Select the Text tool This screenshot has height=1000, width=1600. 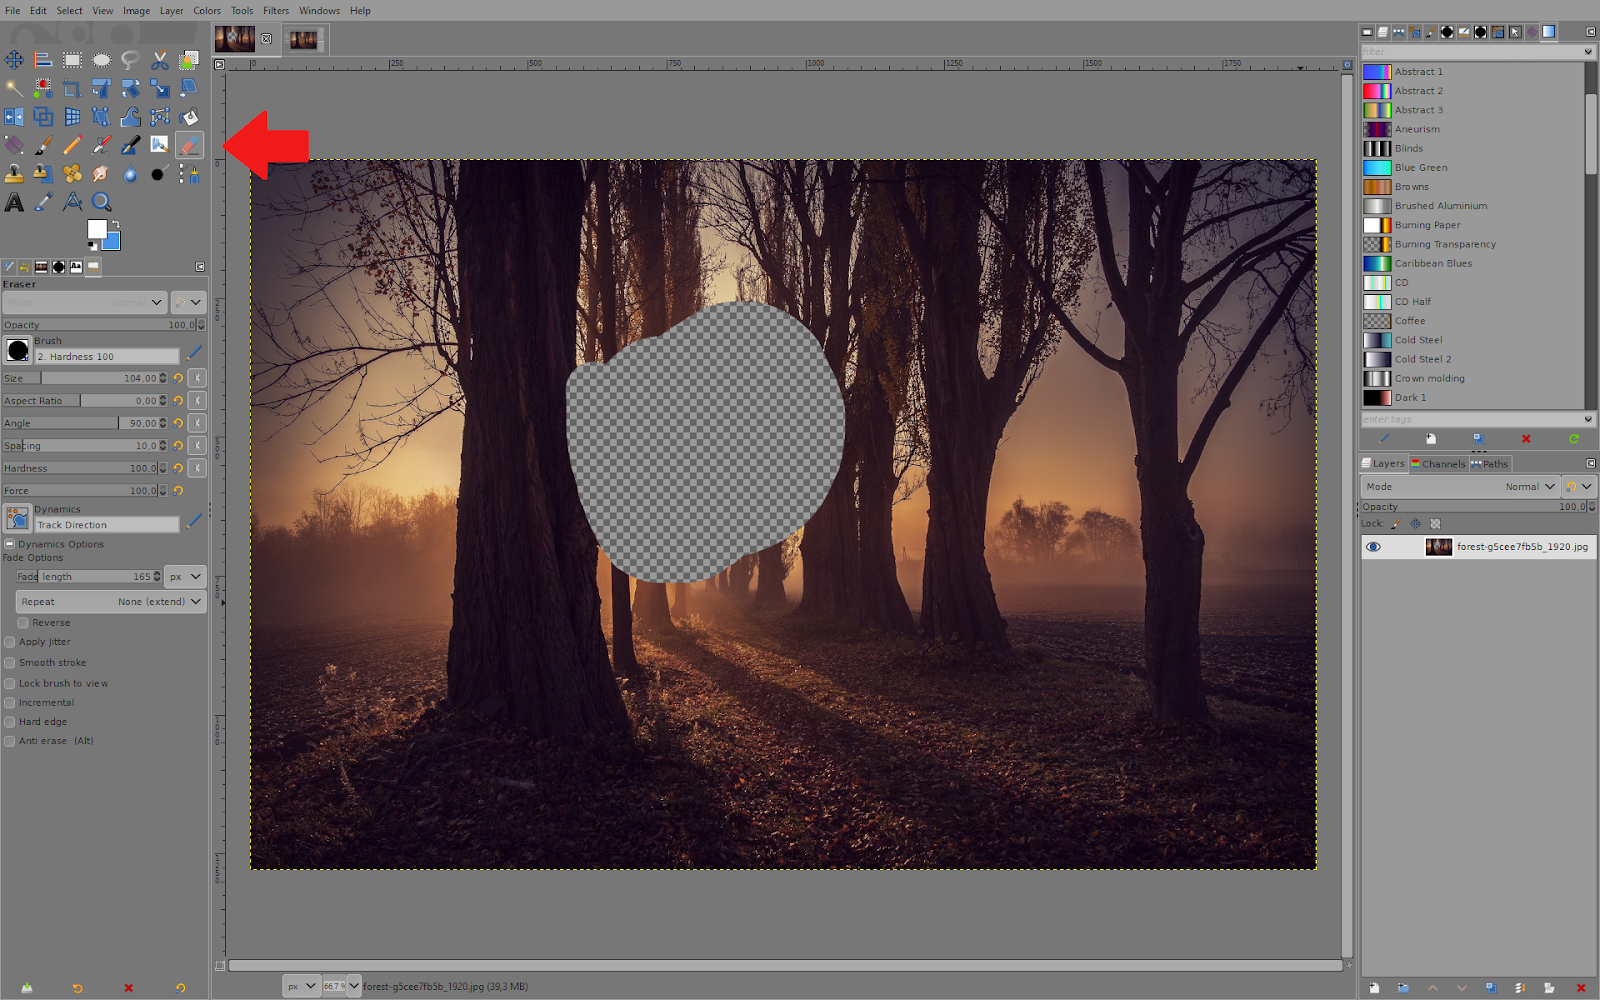click(14, 203)
